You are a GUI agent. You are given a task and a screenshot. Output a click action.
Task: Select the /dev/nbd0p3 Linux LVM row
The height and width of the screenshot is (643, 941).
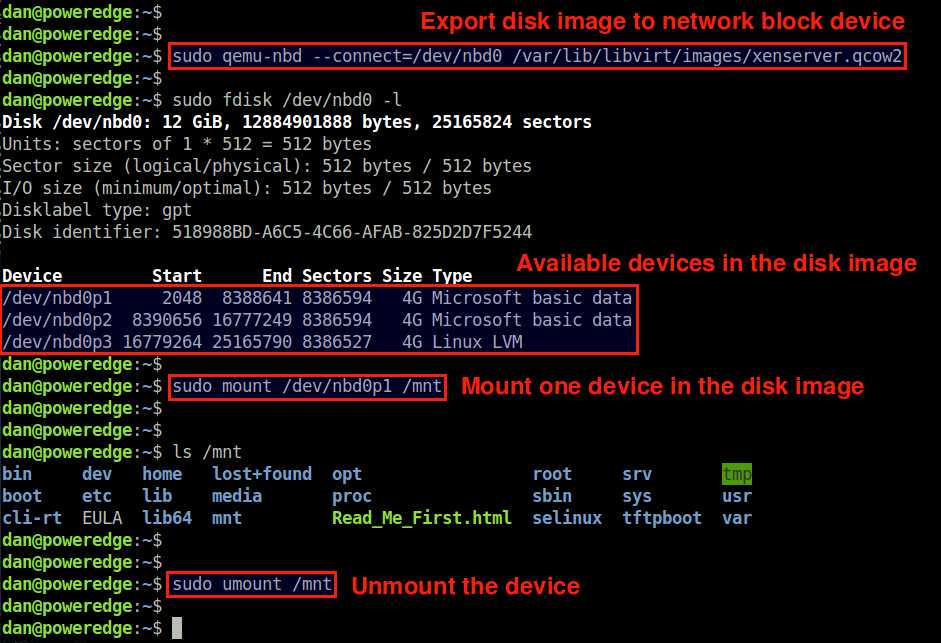click(x=262, y=342)
